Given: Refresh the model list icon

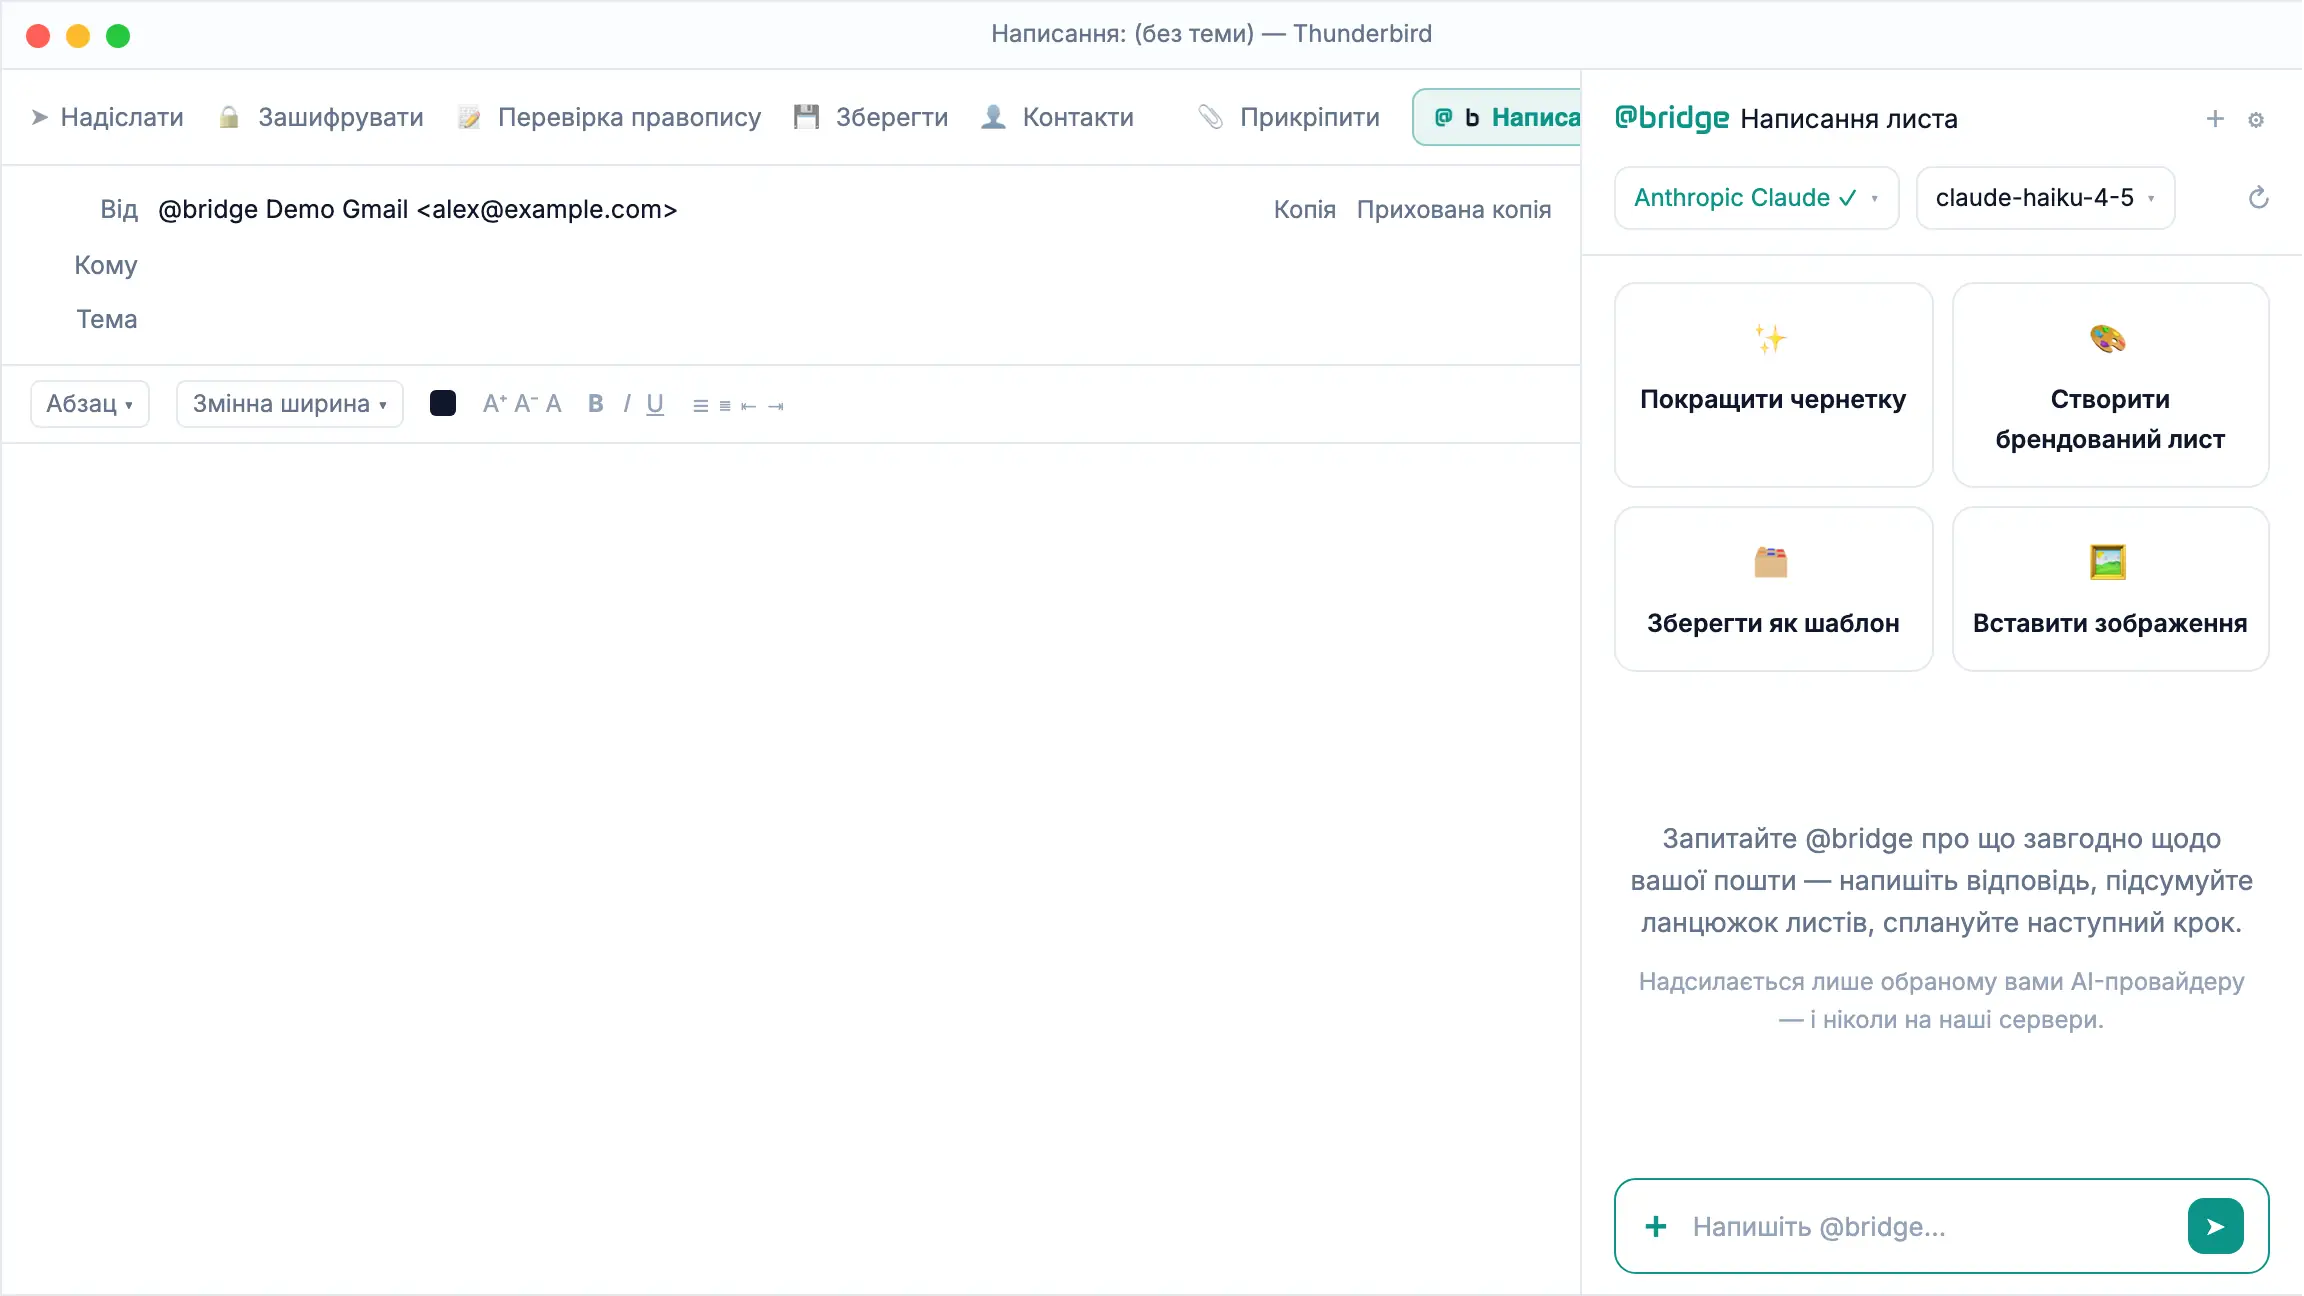Looking at the screenshot, I should coord(2258,198).
